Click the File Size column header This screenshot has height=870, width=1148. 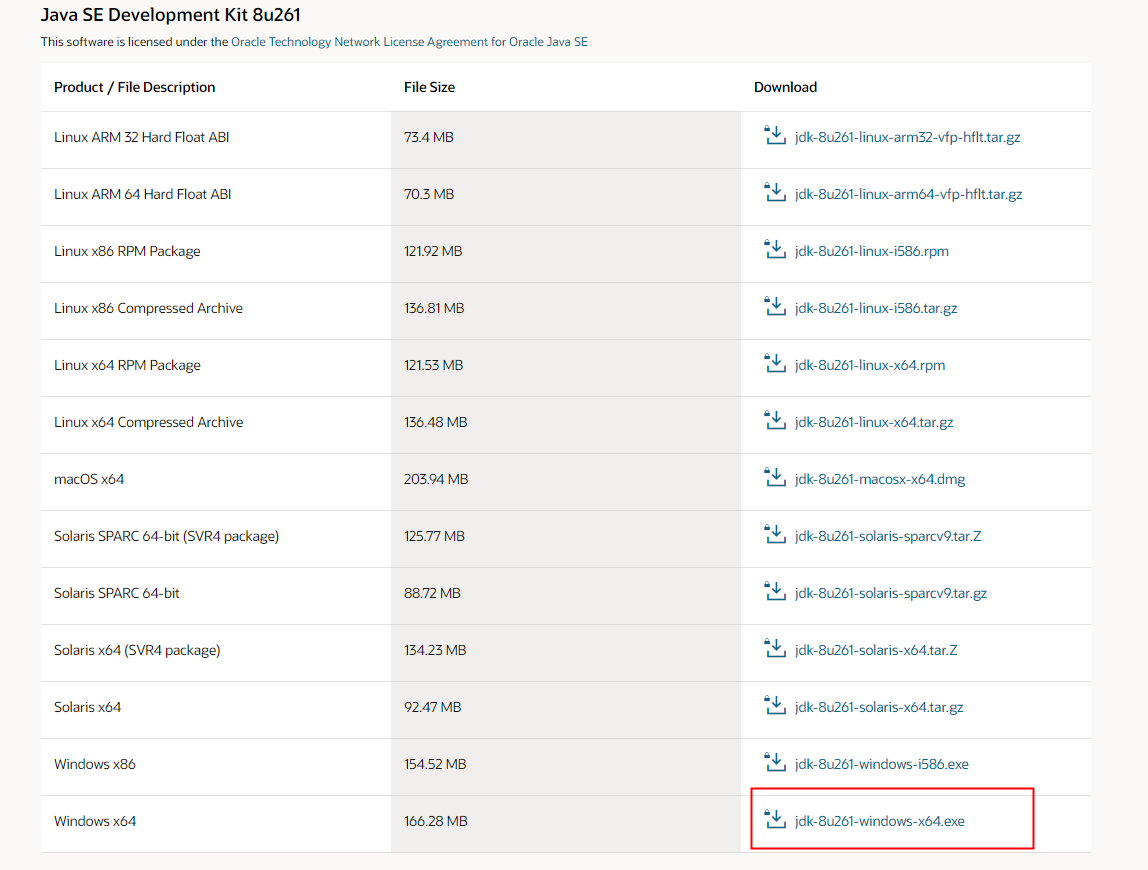[429, 87]
